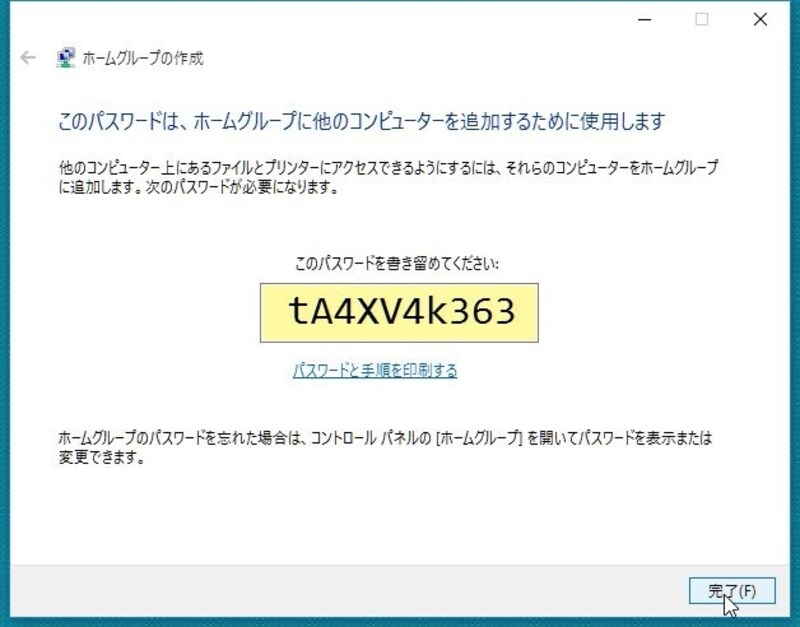
Task: Click the yellow password box background
Action: pos(399,313)
